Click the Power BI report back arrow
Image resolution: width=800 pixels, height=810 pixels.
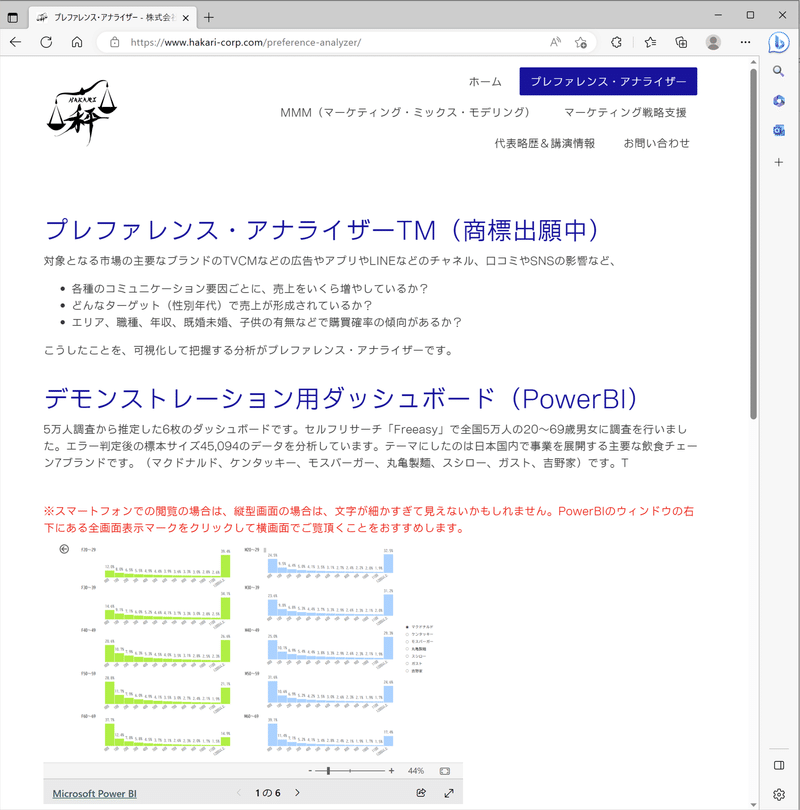pyautogui.click(x=64, y=549)
